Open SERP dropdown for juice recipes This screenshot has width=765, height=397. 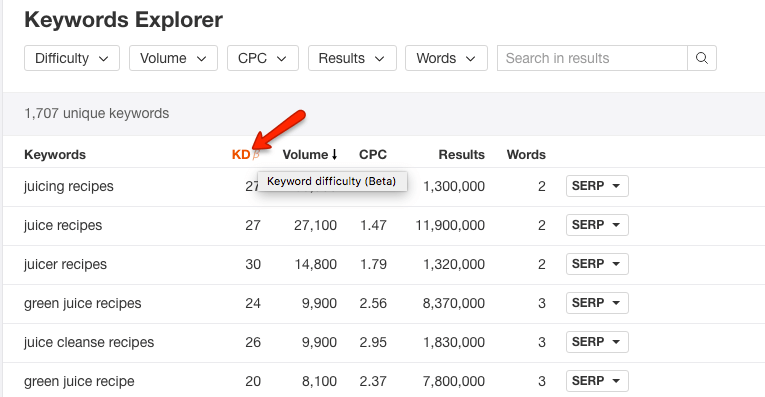[x=597, y=225]
